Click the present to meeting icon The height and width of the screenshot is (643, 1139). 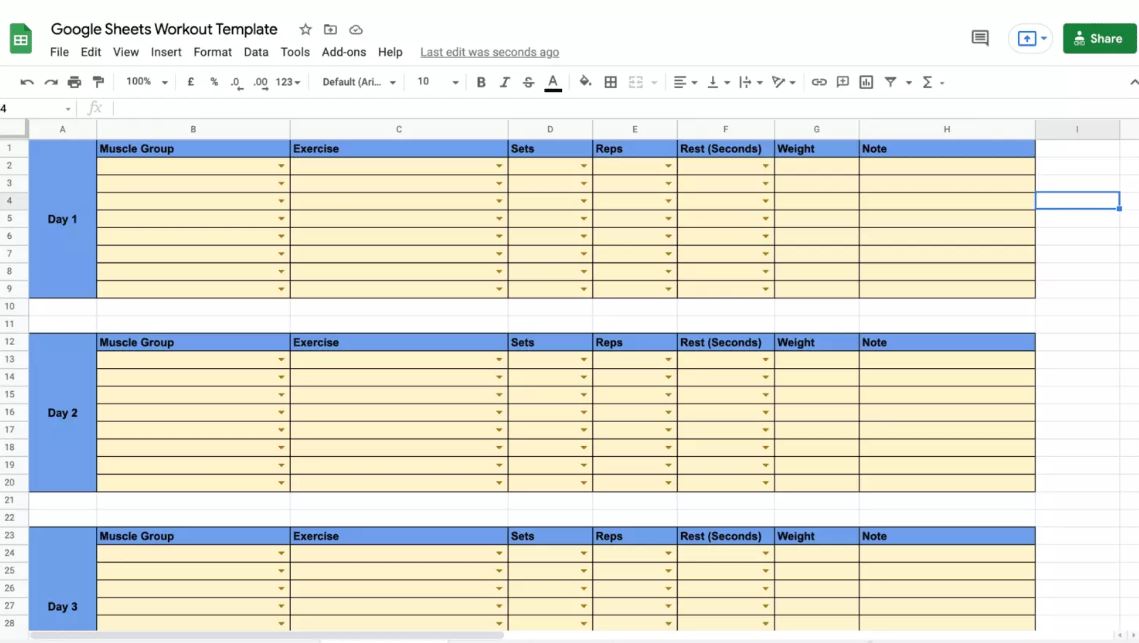[x=1027, y=39]
